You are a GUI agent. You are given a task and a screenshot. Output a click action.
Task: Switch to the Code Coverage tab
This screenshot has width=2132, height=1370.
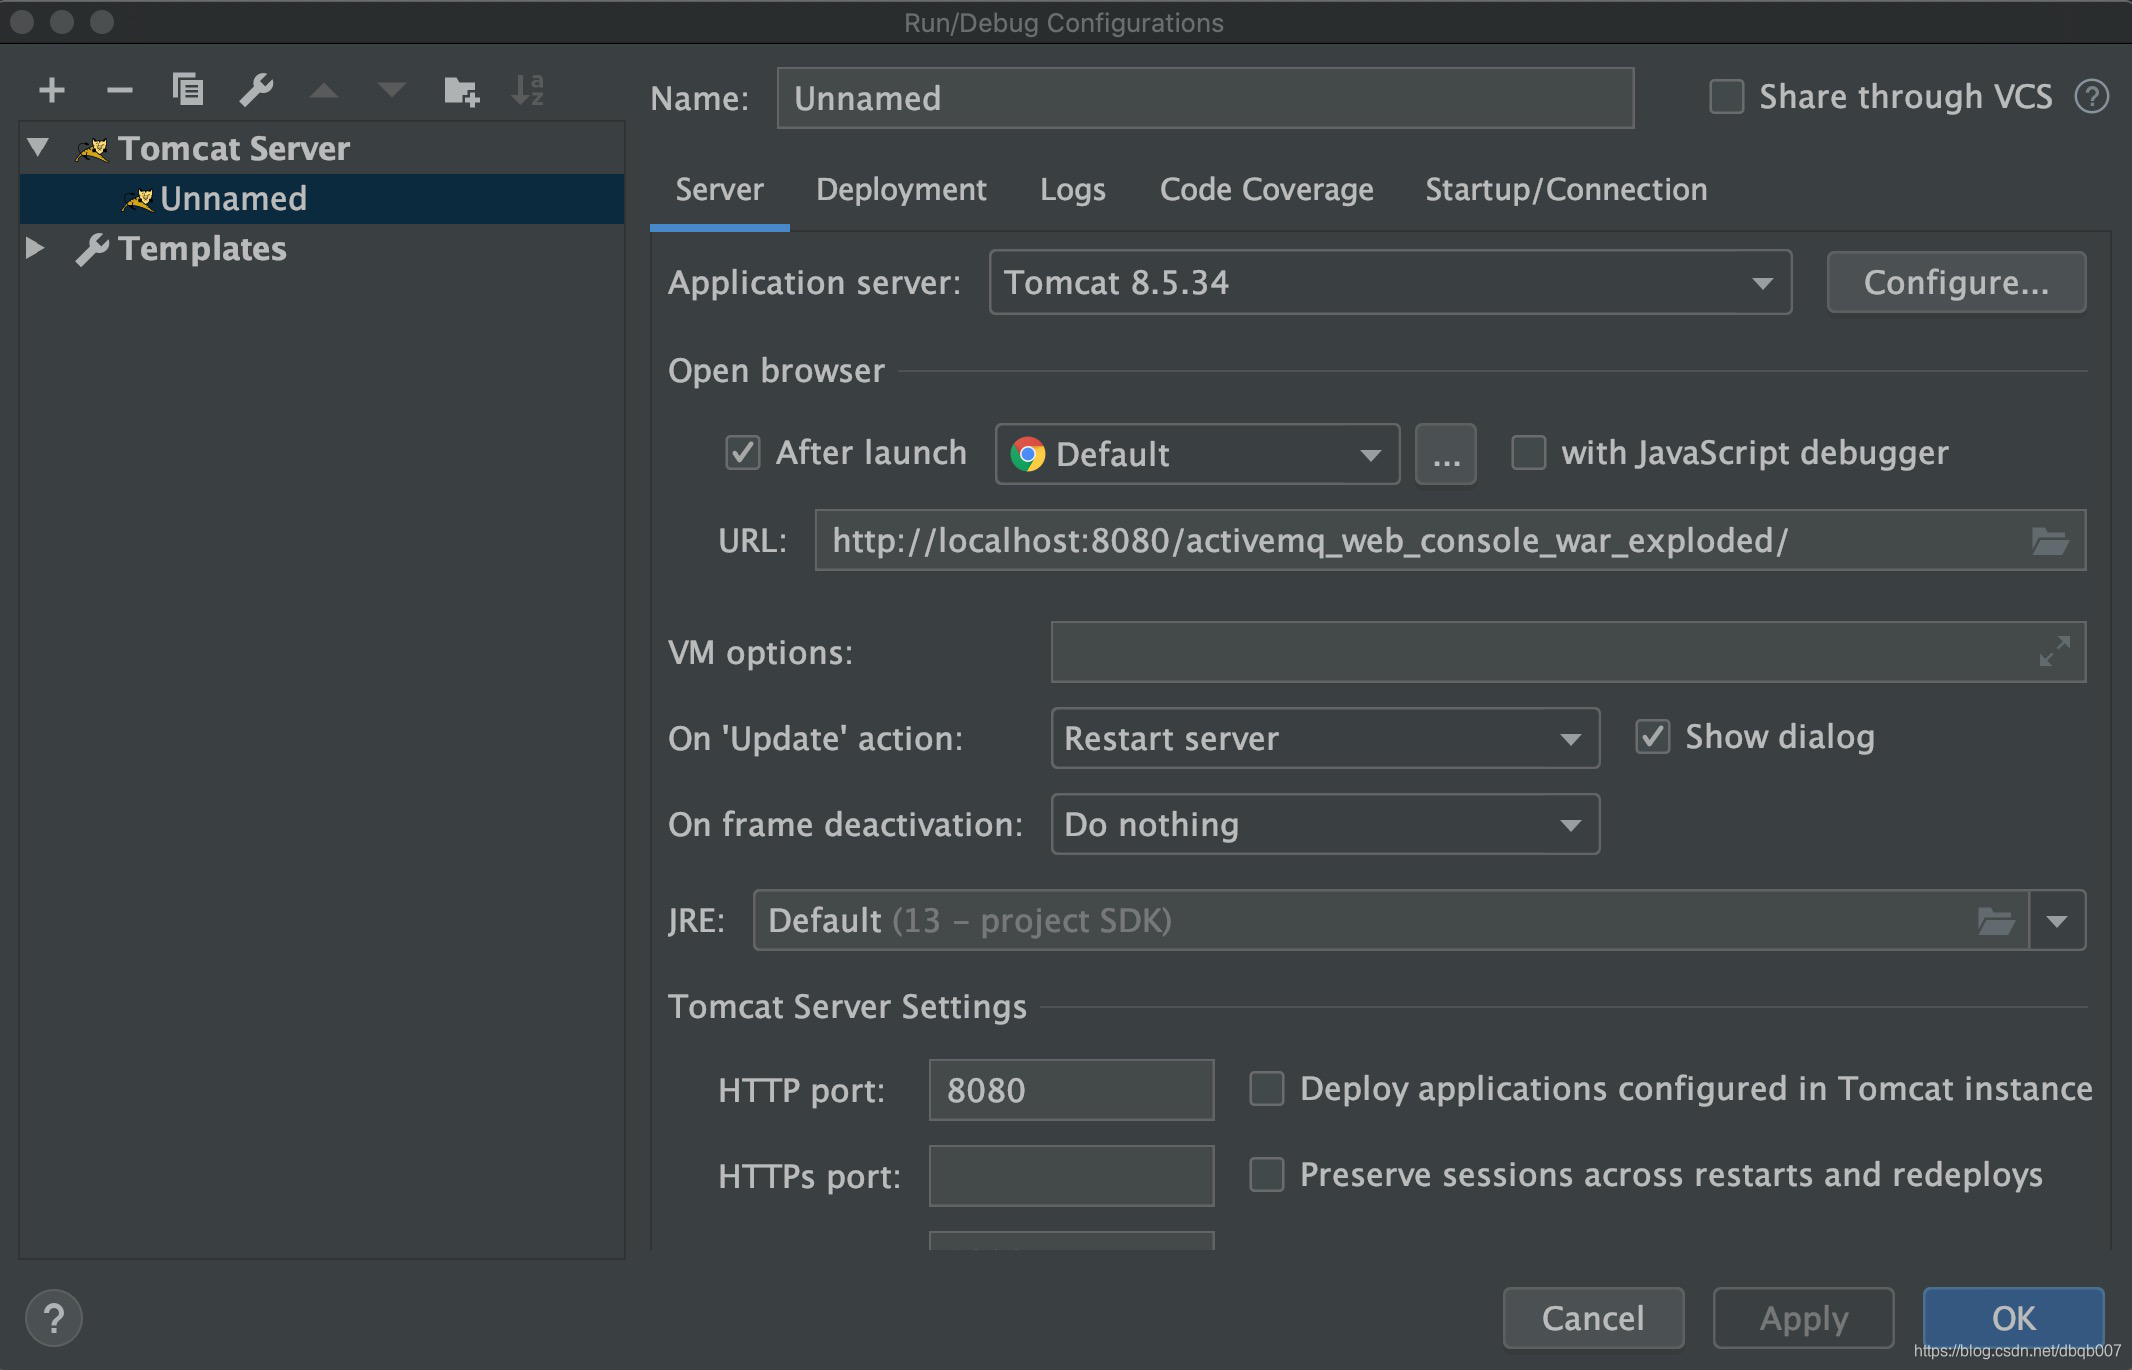coord(1266,190)
